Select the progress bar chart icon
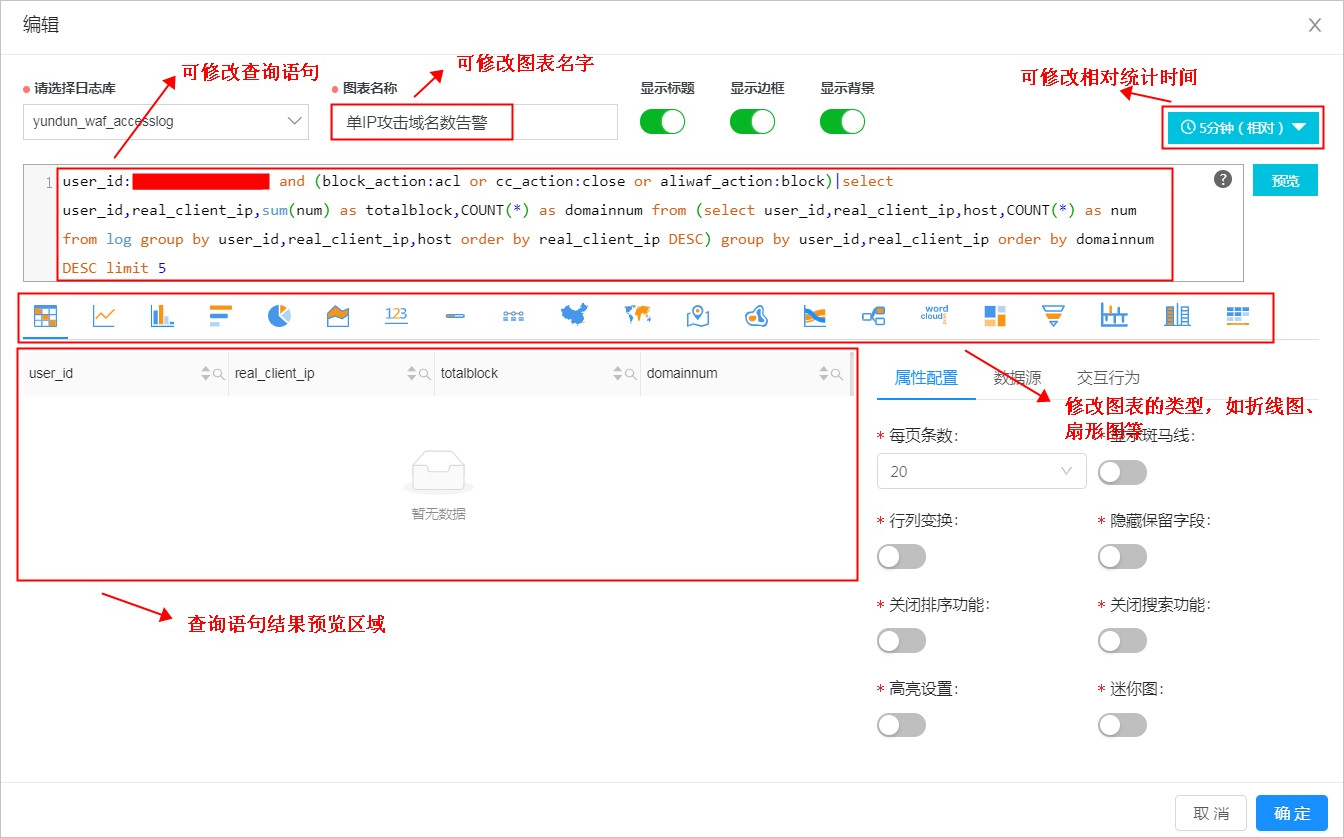The width and height of the screenshot is (1344, 838). click(x=455, y=316)
